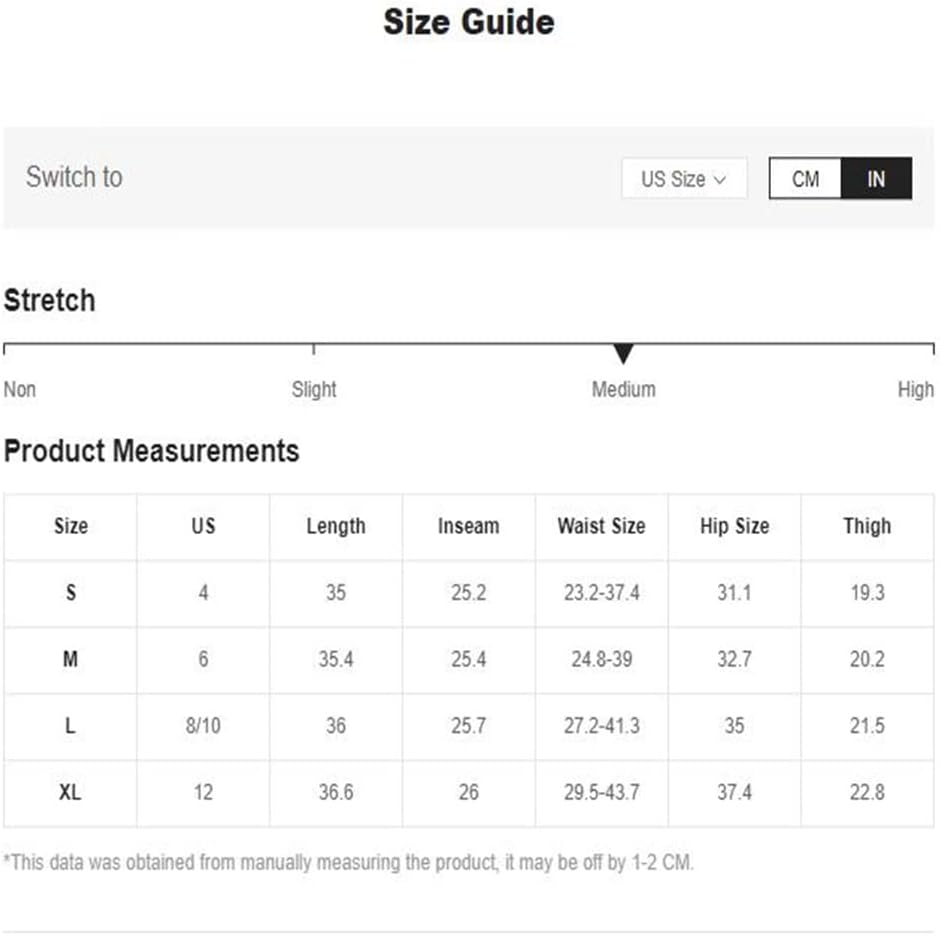Click the Switch to label
This screenshot has width=940, height=936.
click(x=74, y=177)
